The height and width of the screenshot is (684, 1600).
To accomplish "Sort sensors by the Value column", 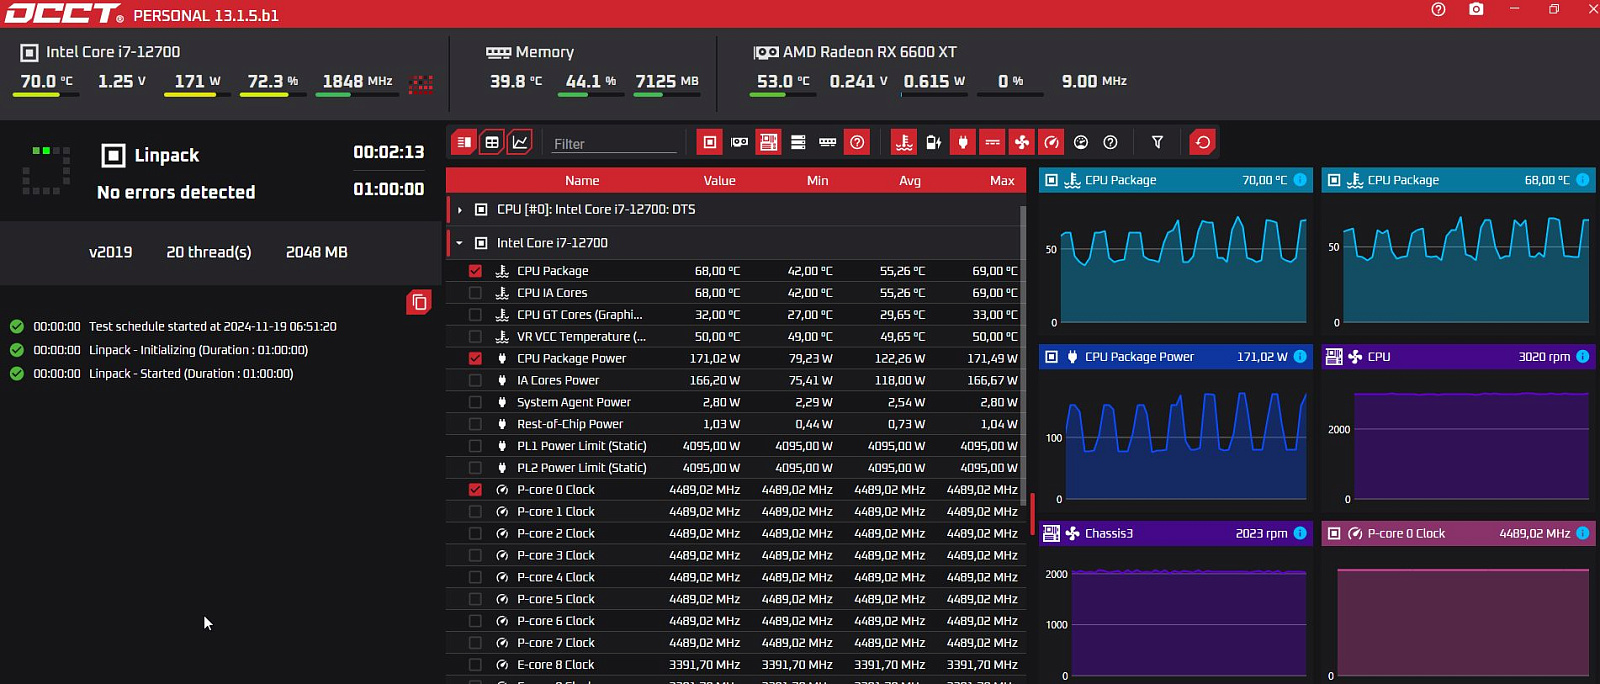I will point(719,181).
